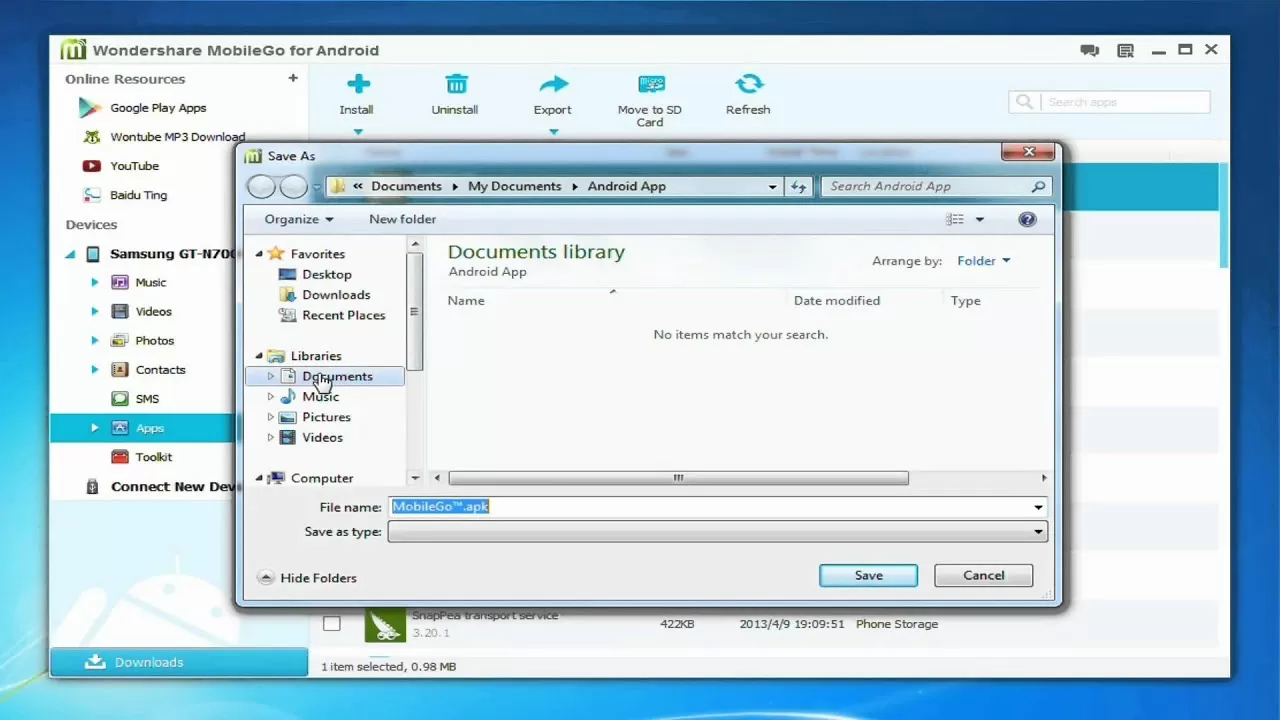Click the Back navigation button in Save As

(261, 186)
